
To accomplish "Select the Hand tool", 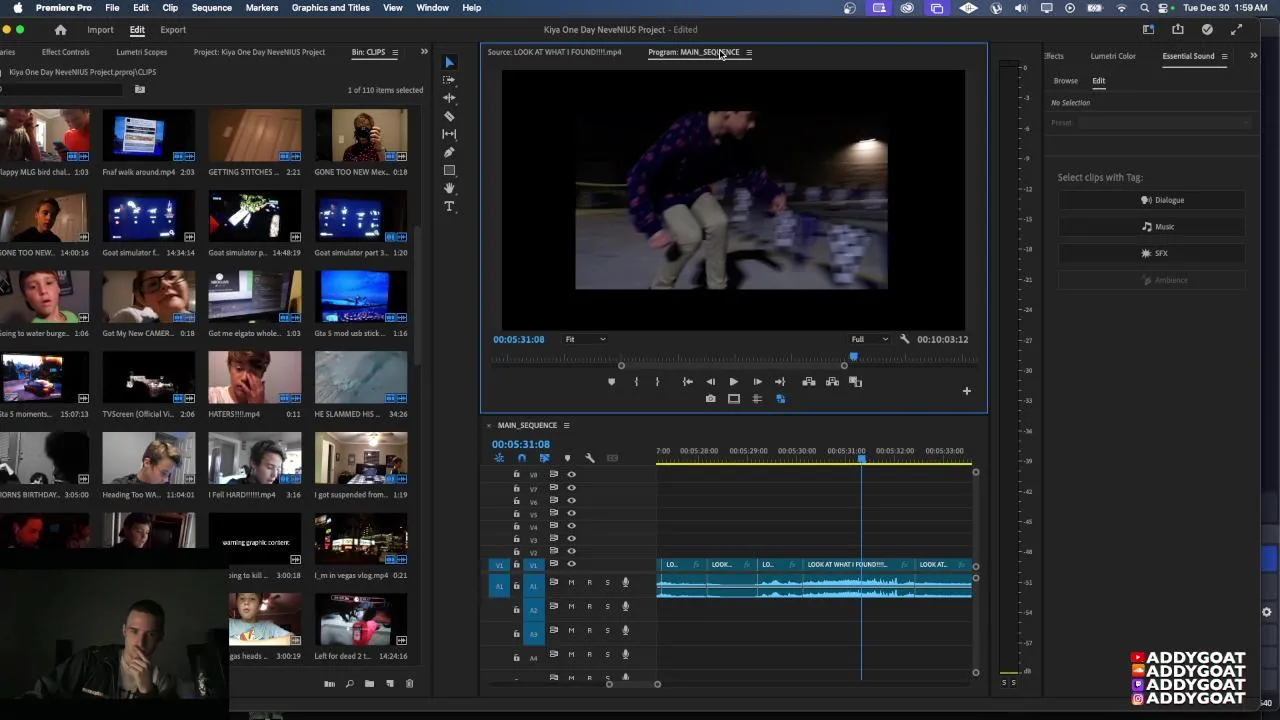I will point(449,188).
